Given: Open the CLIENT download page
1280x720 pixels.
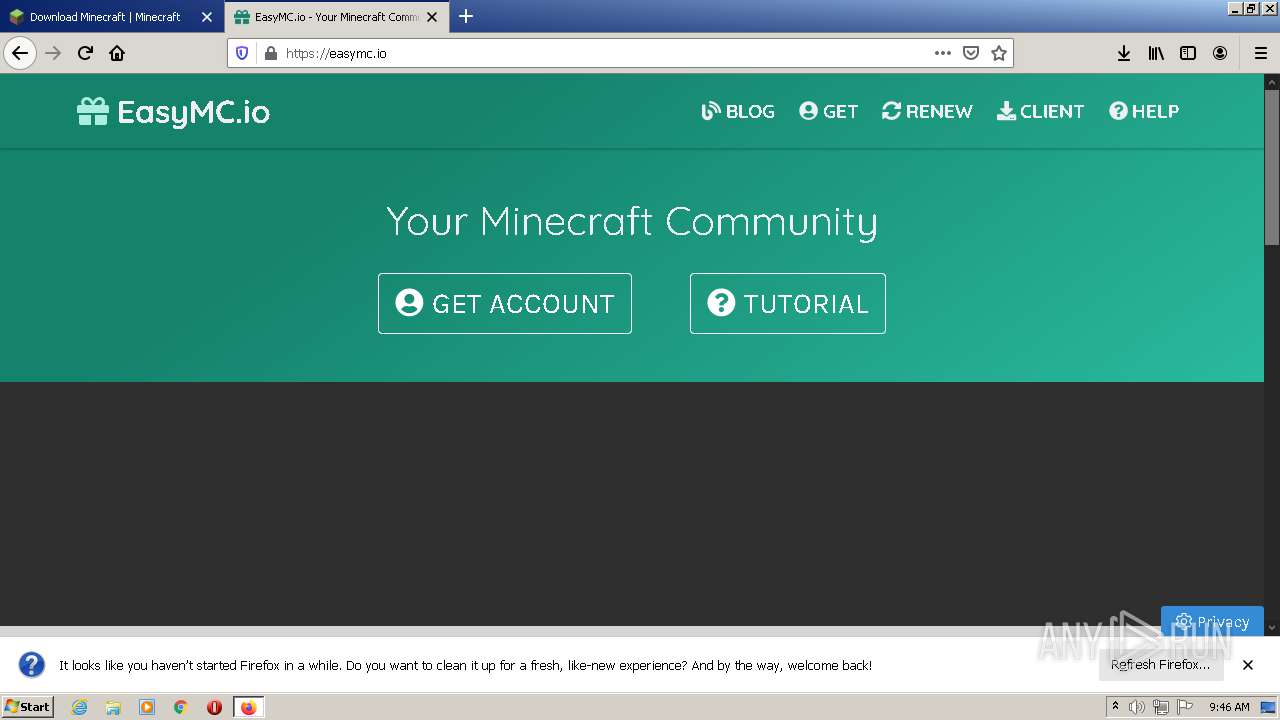Looking at the screenshot, I should pos(1040,111).
